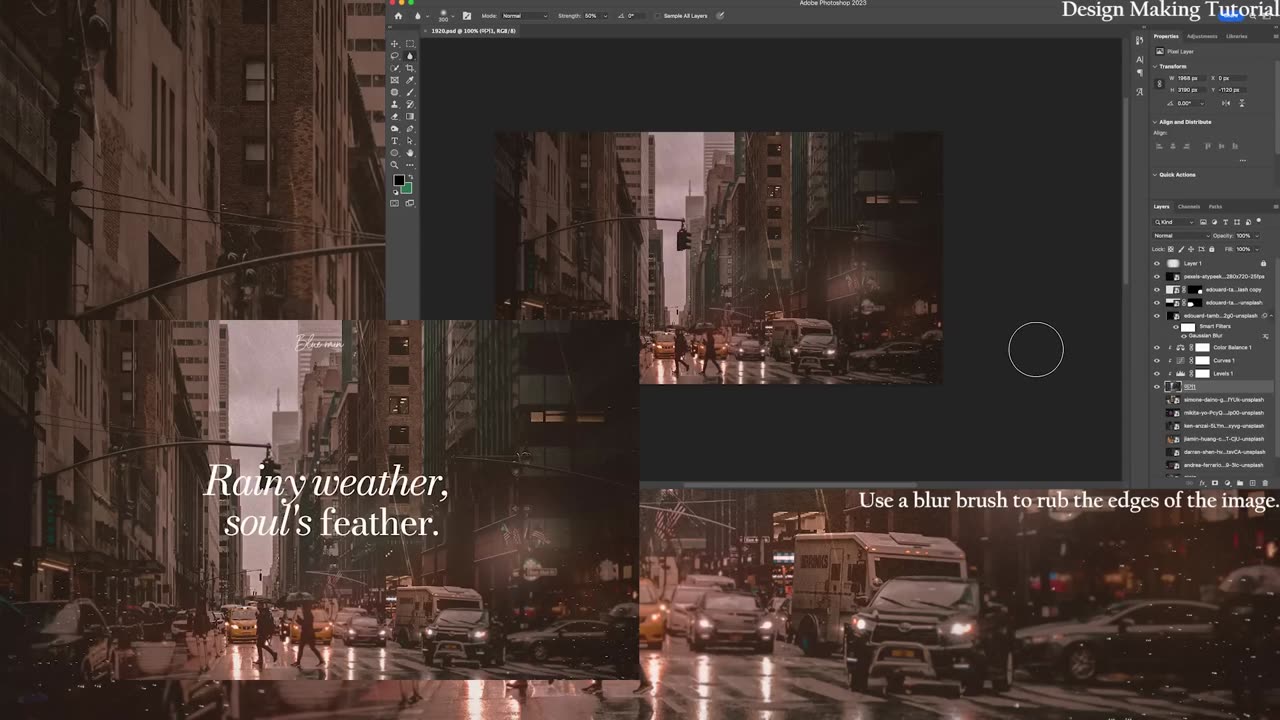Select the Move tool
The image size is (1280, 720).
[x=395, y=44]
